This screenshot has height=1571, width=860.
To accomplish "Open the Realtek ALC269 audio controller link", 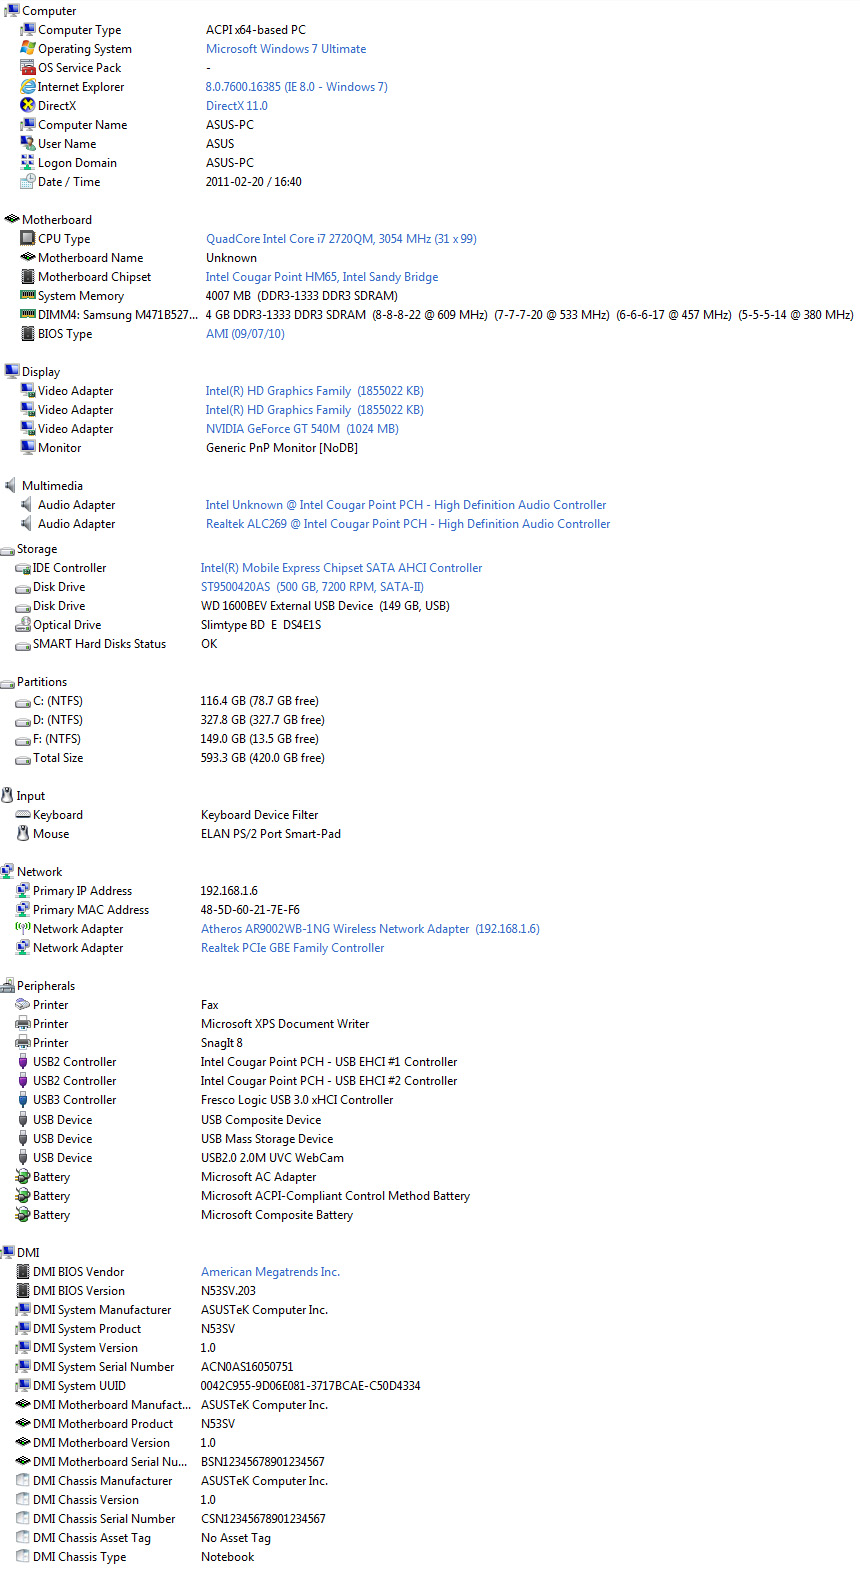I will [x=408, y=523].
